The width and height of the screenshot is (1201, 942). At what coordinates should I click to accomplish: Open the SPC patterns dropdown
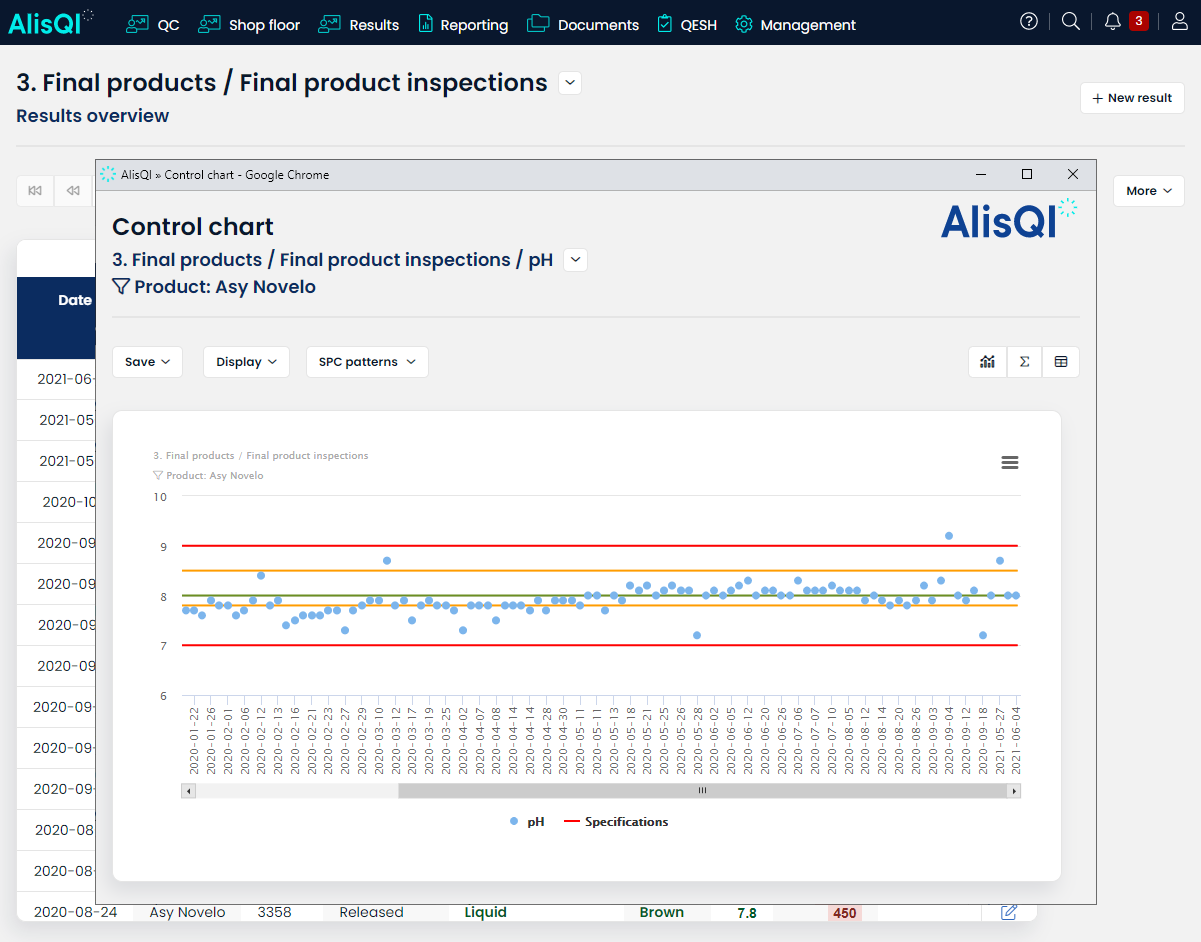coord(367,362)
